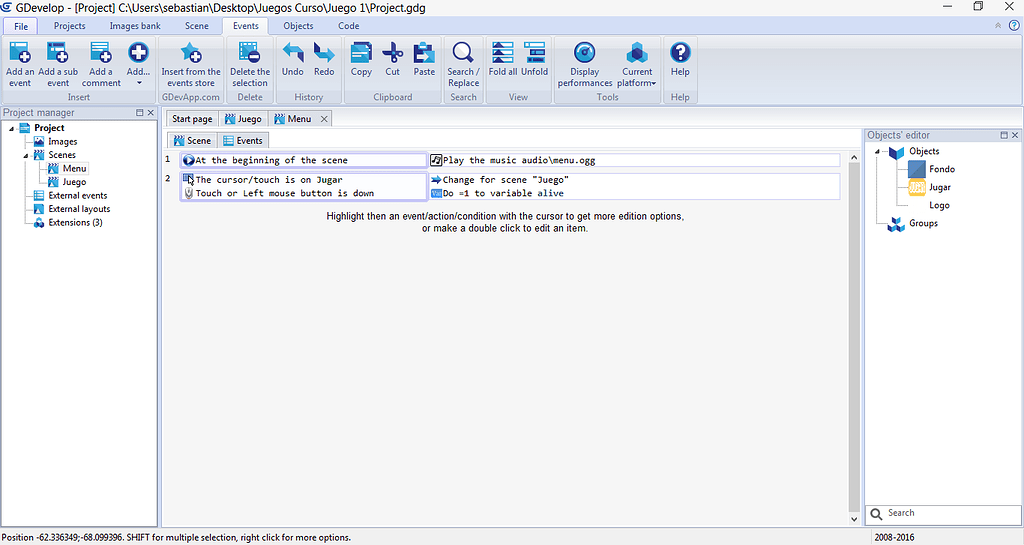Open the Images bank ribbon tab
Viewport: 1024px width, 545px height.
[x=135, y=26]
